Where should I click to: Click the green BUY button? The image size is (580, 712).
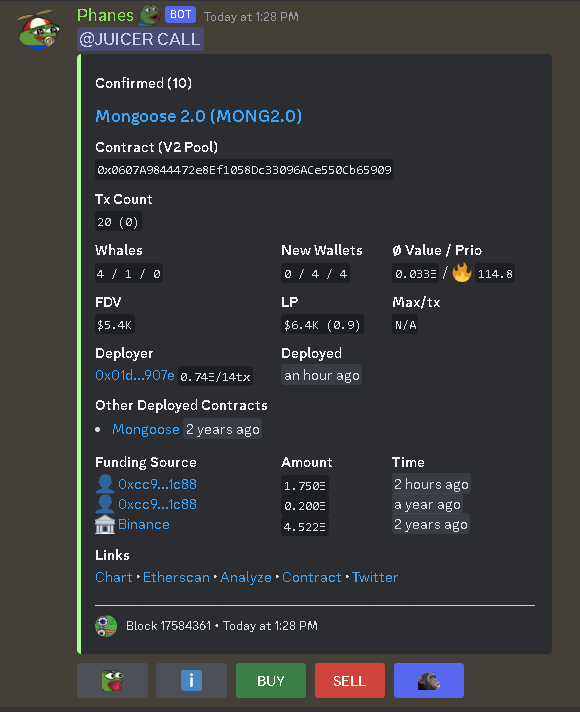[x=271, y=680]
